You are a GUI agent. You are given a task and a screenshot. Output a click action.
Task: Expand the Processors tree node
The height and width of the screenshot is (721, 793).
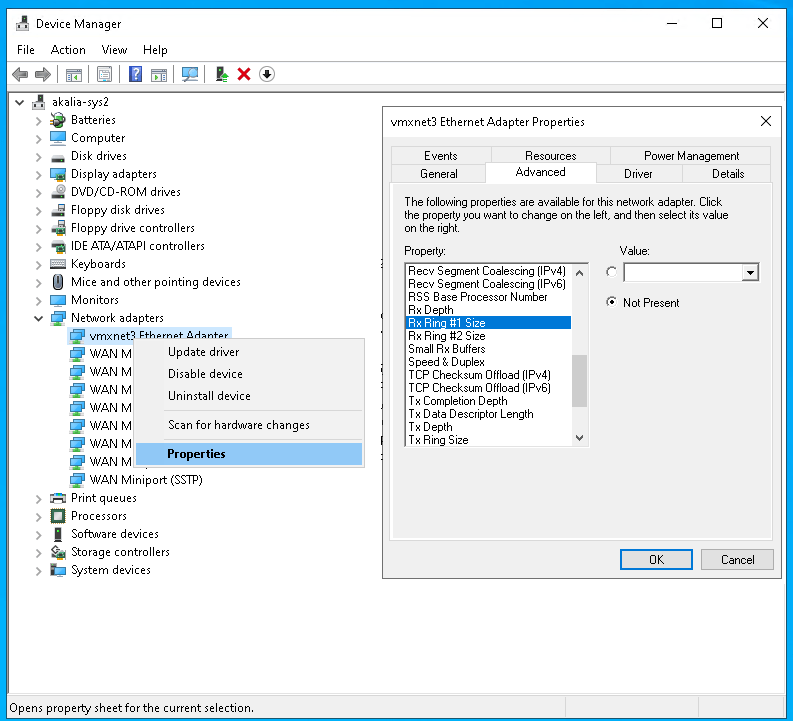coord(39,516)
